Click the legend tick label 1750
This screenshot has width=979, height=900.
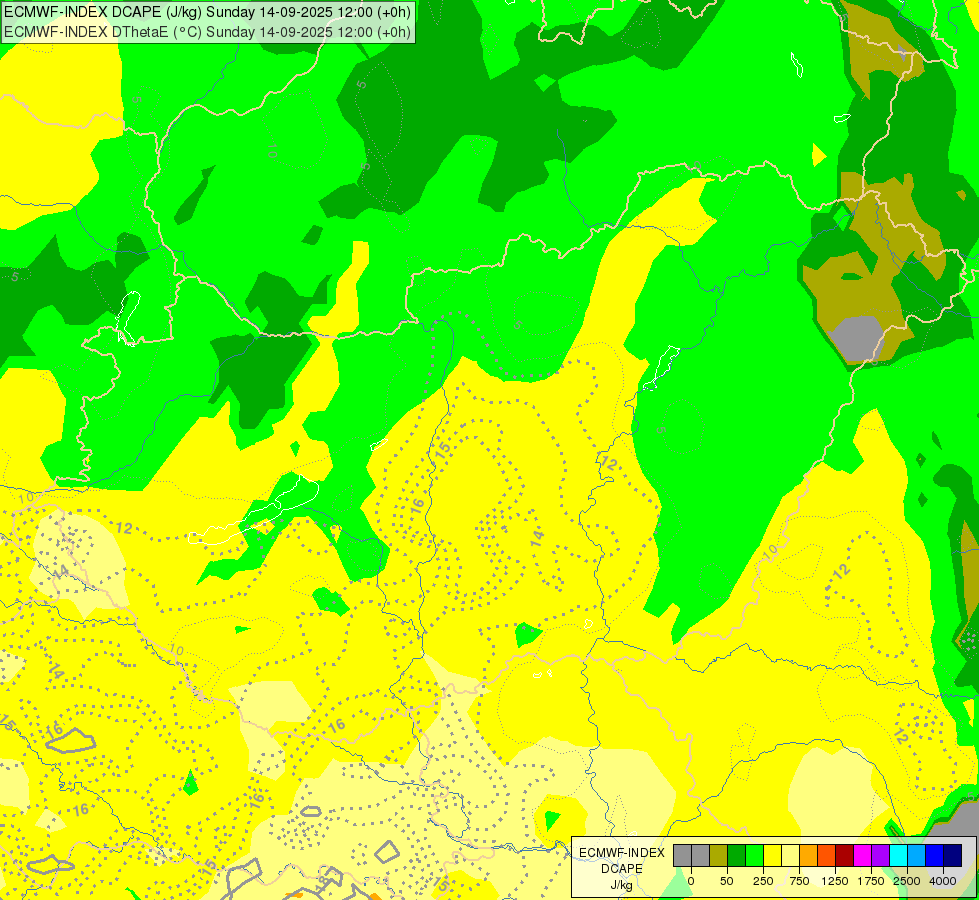point(871,881)
